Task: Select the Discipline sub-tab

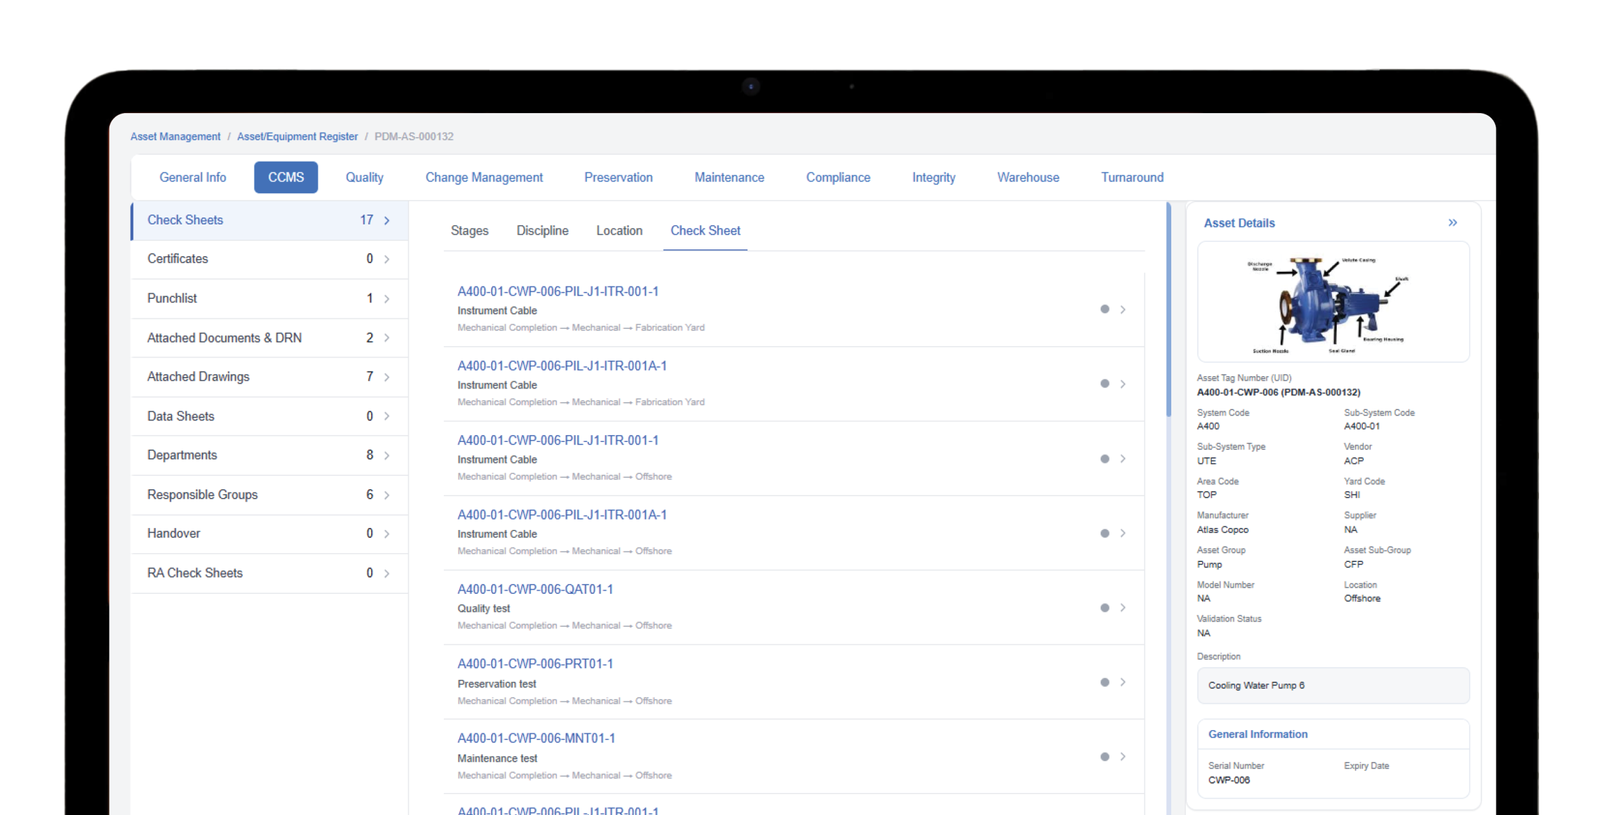Action: pyautogui.click(x=542, y=231)
